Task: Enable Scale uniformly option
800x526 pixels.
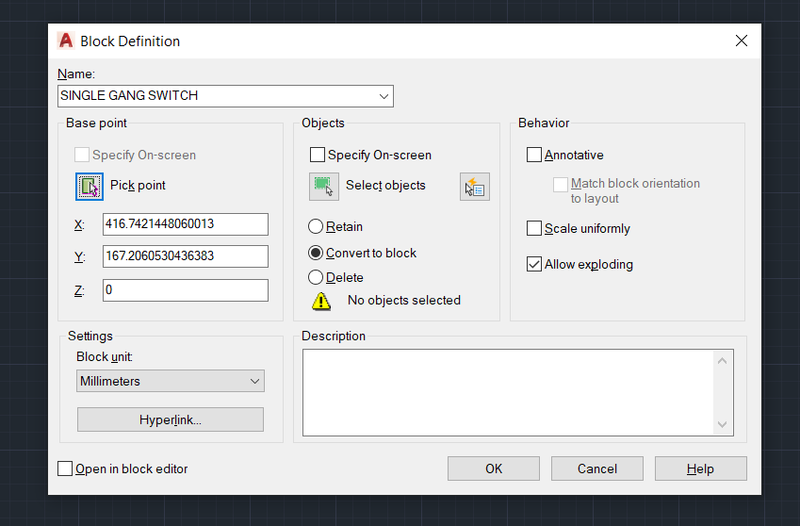Action: point(534,228)
